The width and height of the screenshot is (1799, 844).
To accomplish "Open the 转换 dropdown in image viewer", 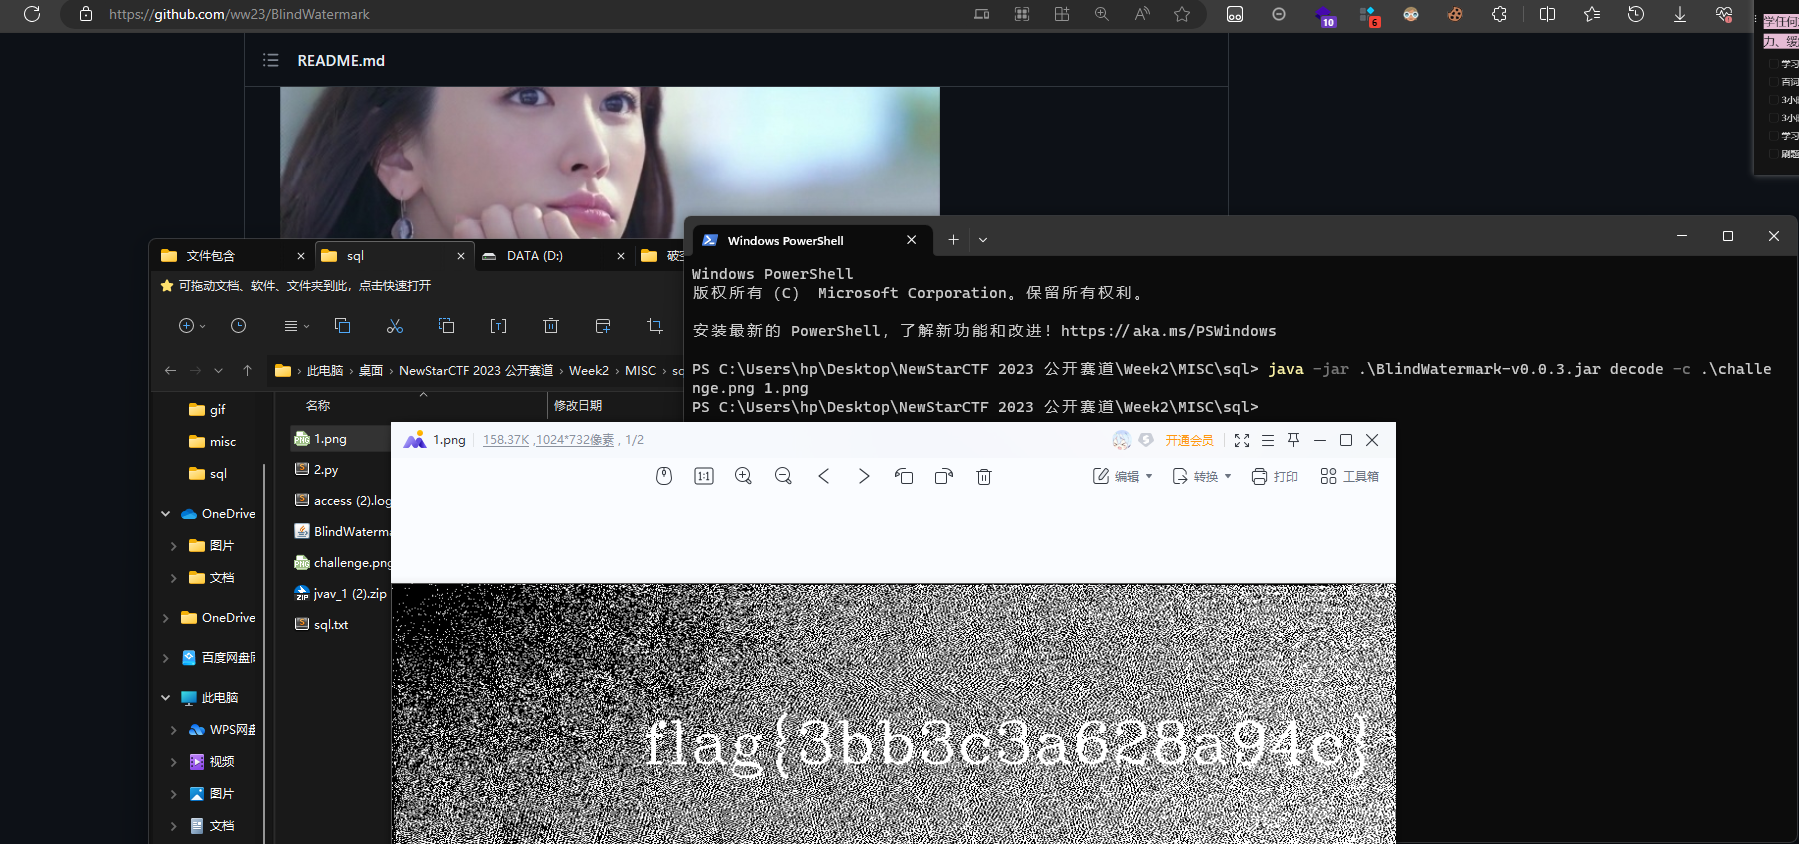I will coord(1202,476).
